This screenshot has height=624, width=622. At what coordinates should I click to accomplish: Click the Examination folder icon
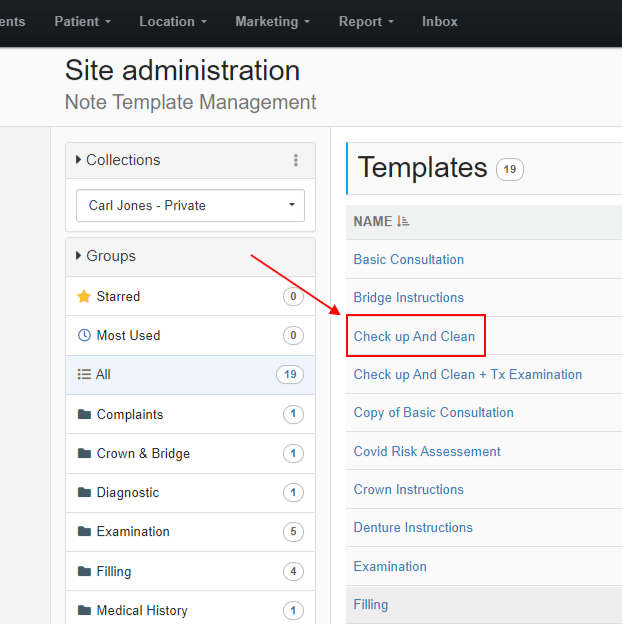[x=84, y=531]
